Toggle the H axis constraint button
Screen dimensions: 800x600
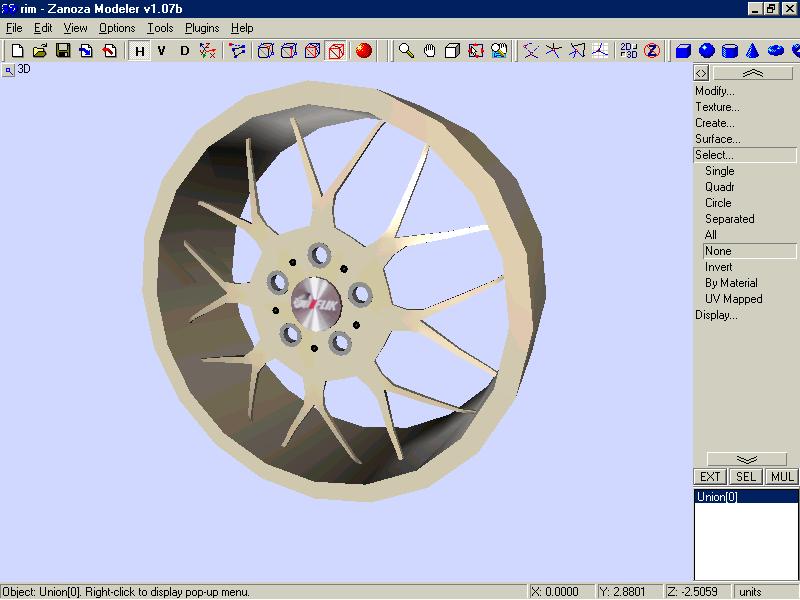[140, 50]
